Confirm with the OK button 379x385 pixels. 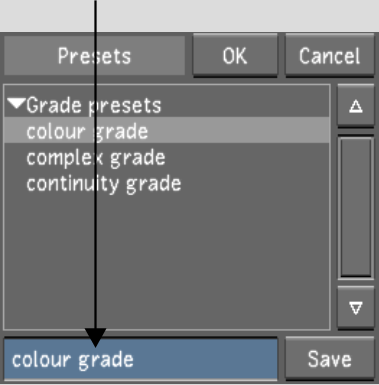pyautogui.click(x=235, y=55)
